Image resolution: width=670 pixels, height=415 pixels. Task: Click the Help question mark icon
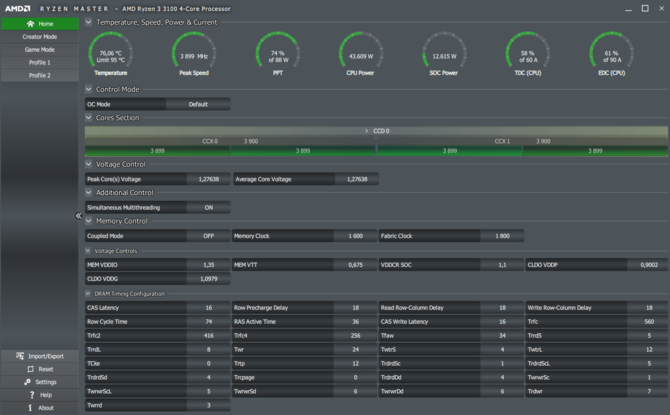click(x=30, y=395)
